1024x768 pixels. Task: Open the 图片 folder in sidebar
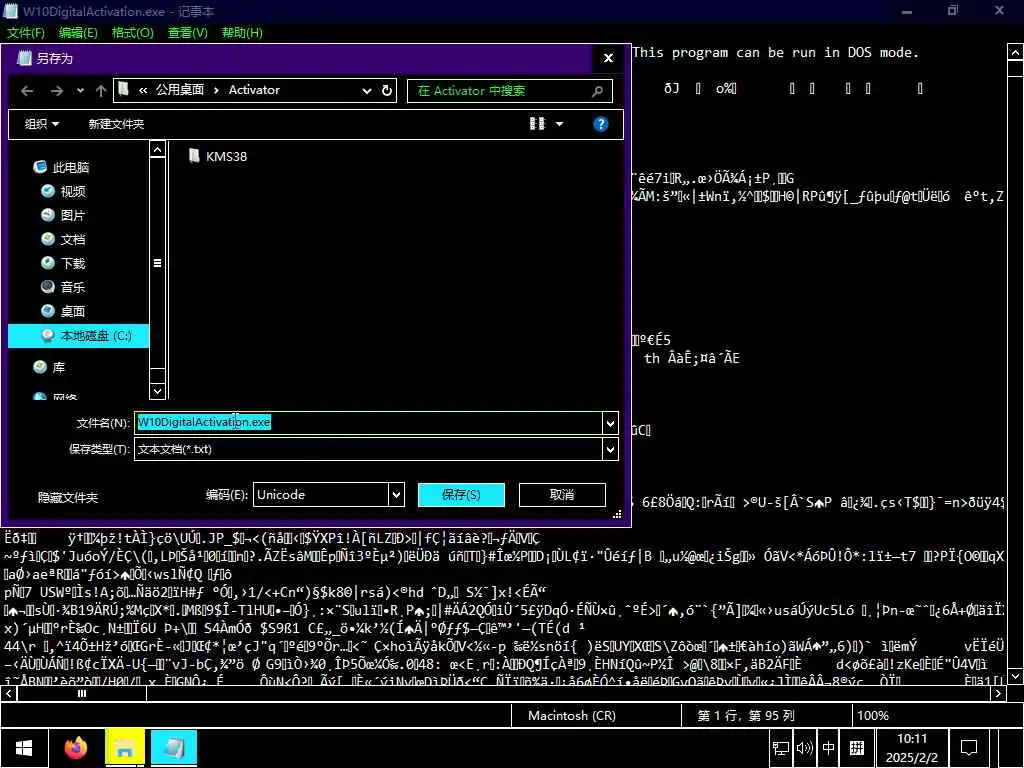63,216
